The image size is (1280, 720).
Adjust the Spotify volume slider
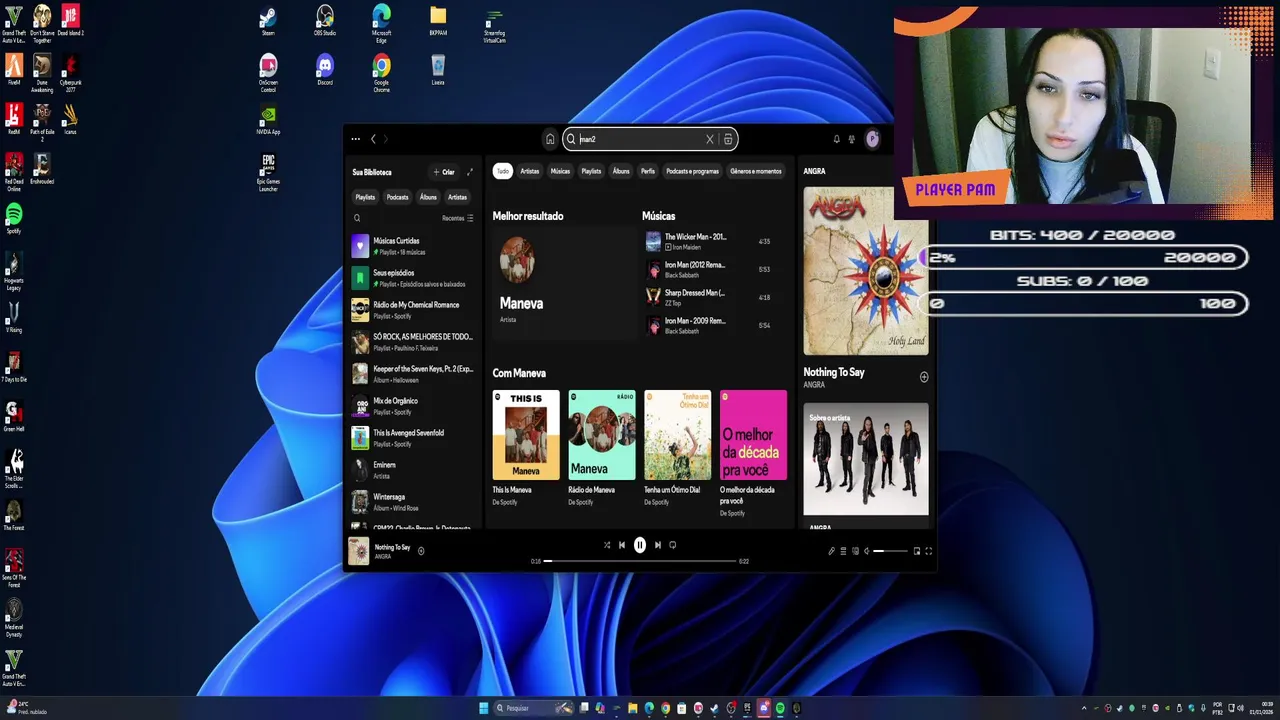coord(891,551)
